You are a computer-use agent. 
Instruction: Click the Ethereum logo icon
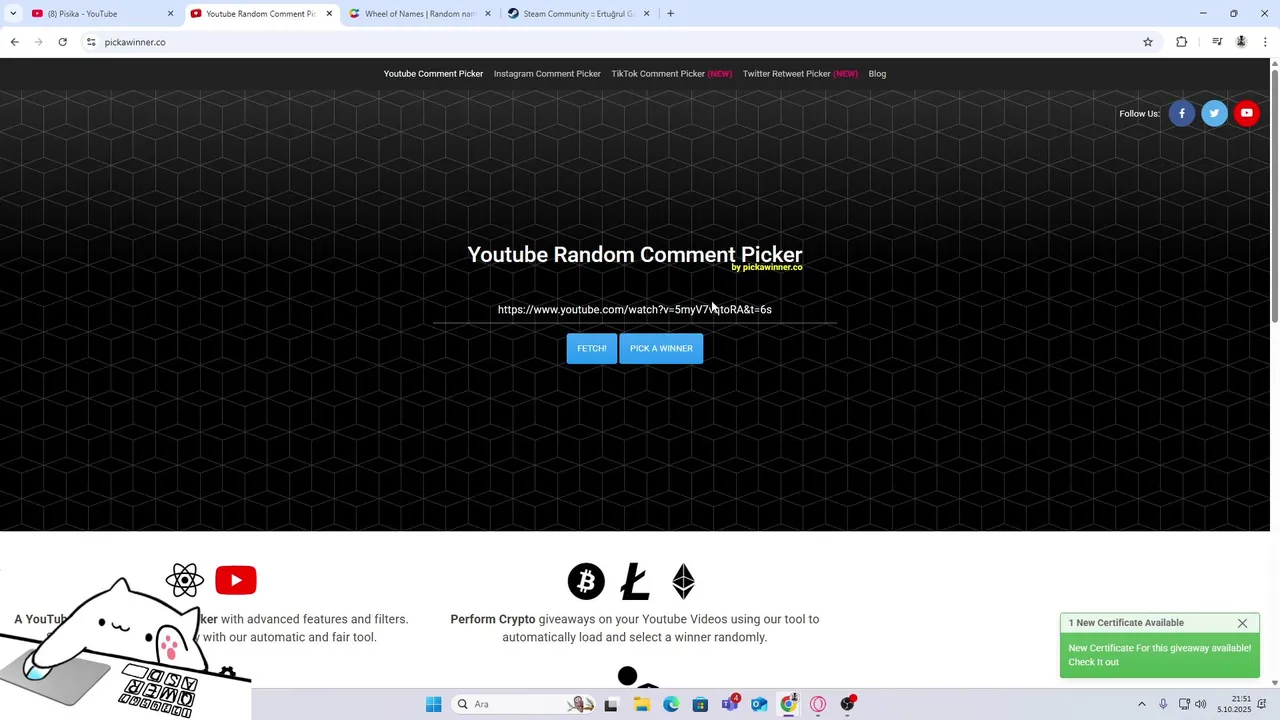tap(683, 581)
